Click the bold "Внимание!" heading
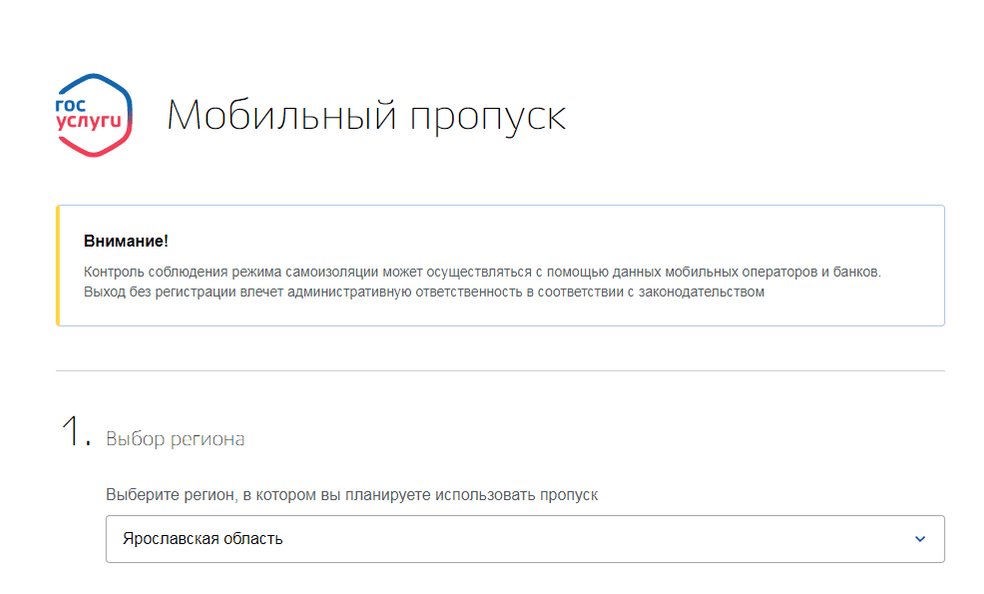984x594 pixels. [x=126, y=242]
